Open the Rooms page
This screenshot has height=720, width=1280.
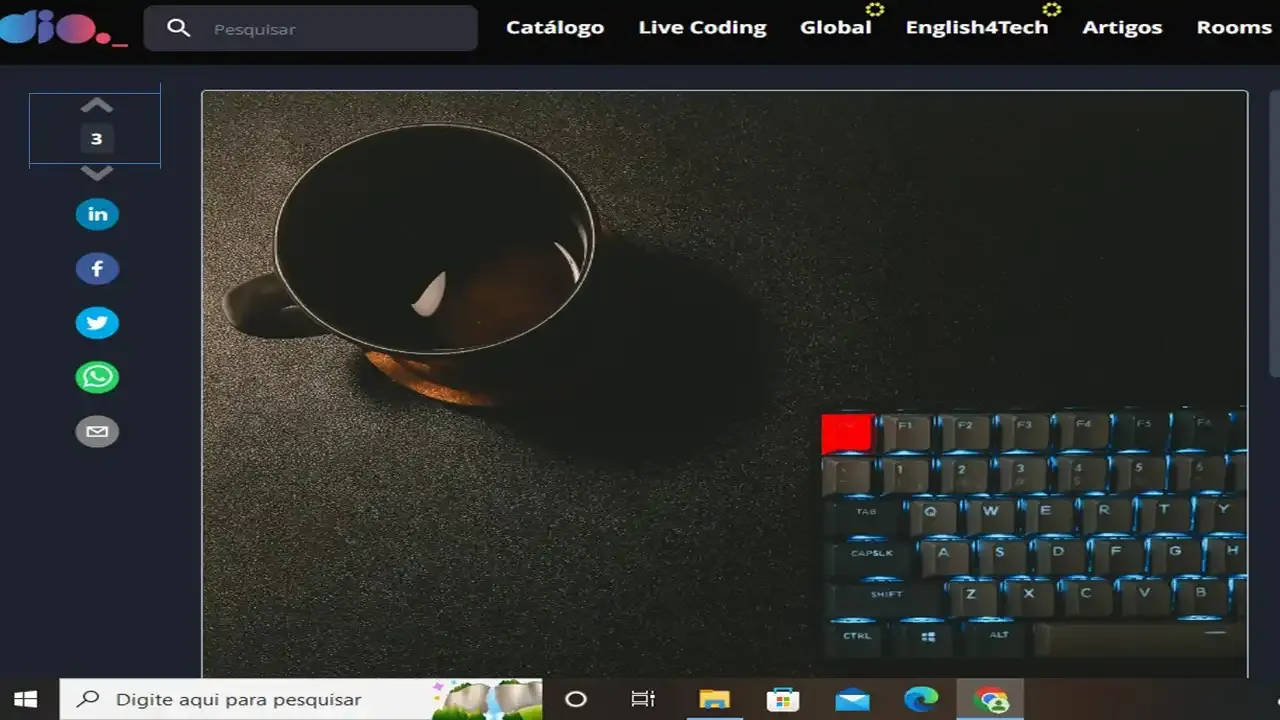[1234, 28]
